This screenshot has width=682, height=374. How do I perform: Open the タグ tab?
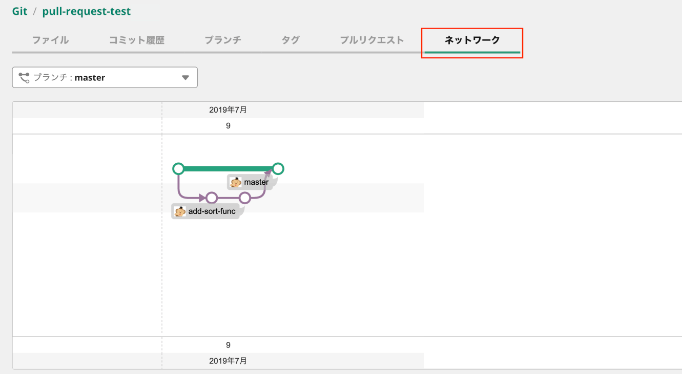click(x=290, y=40)
